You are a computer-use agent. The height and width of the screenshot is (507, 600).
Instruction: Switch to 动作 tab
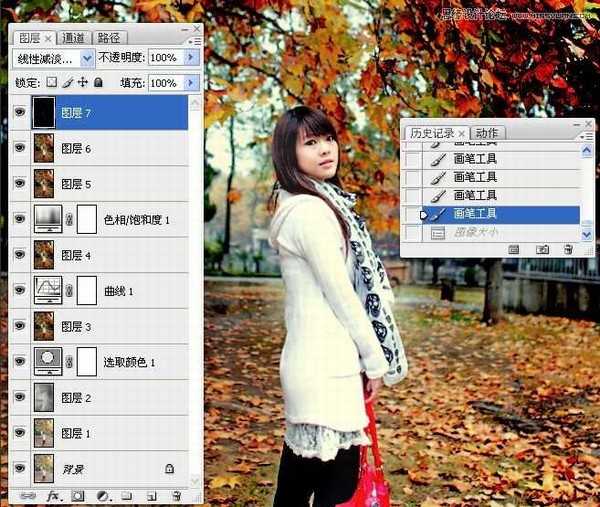(486, 133)
